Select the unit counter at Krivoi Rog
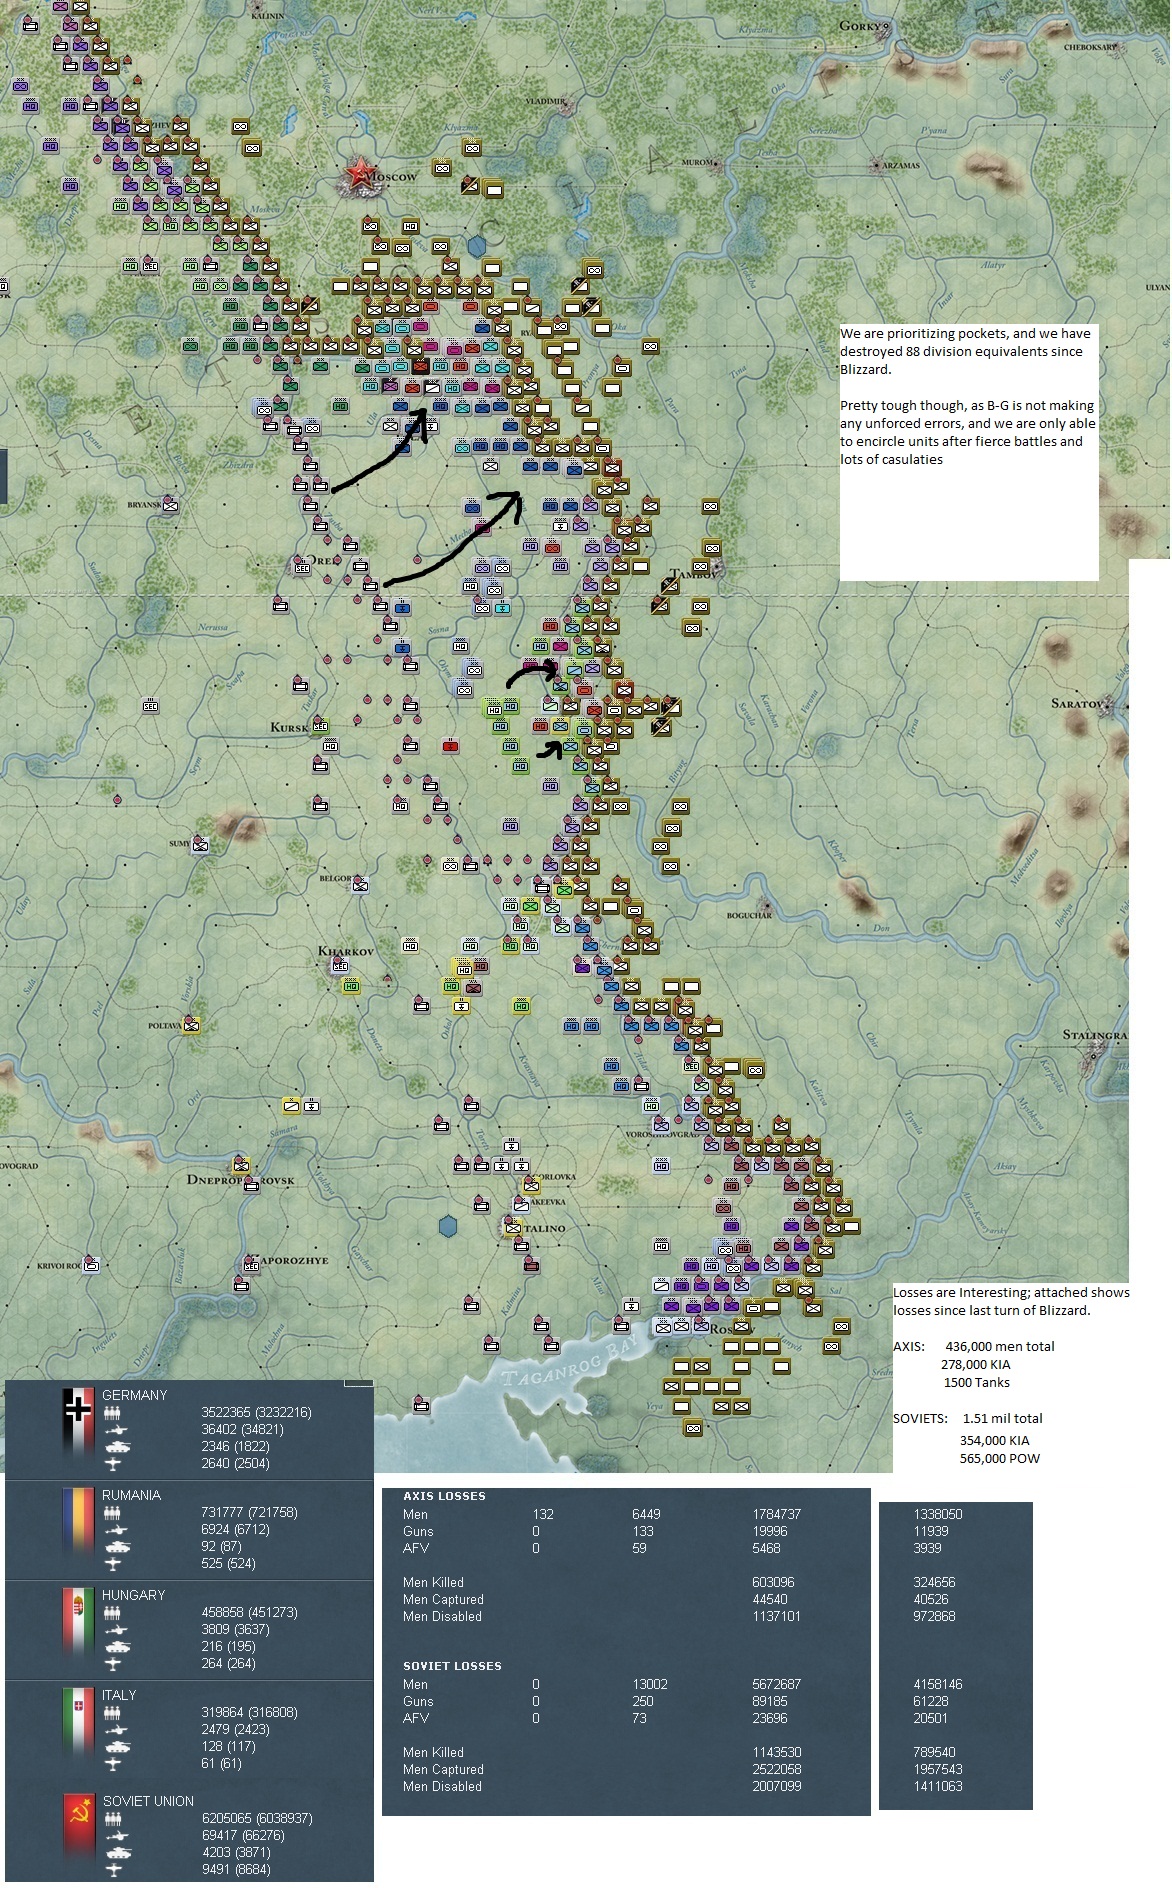The width and height of the screenshot is (1172, 1888). 91,1265
